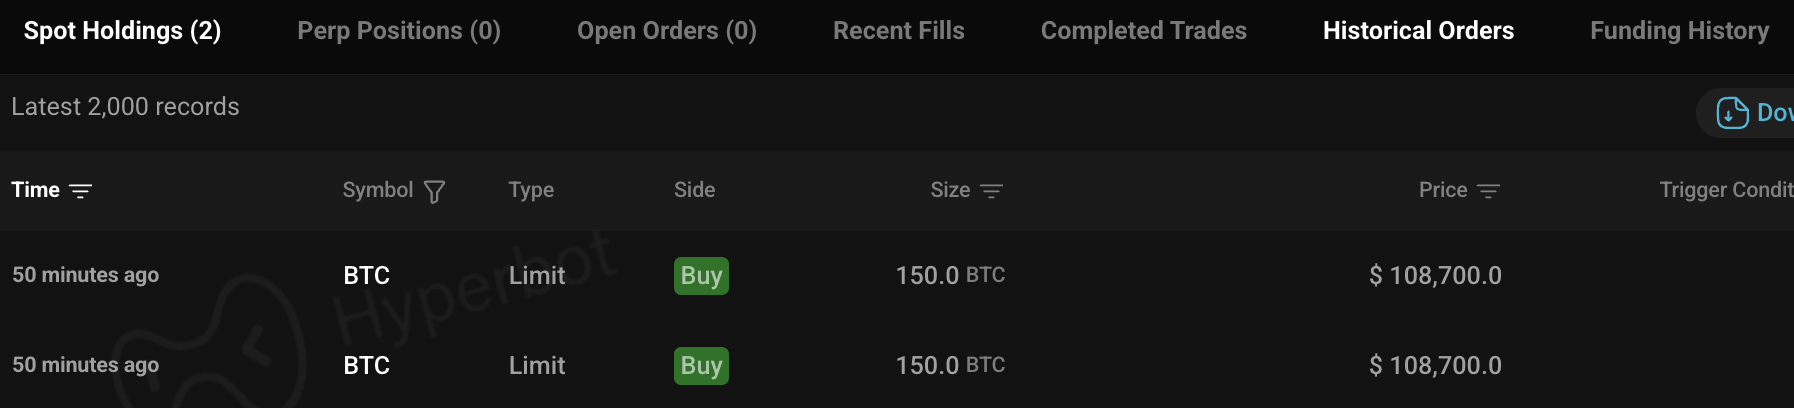This screenshot has width=1794, height=408.
Task: Open the Perp Positions tab
Action: (x=399, y=31)
